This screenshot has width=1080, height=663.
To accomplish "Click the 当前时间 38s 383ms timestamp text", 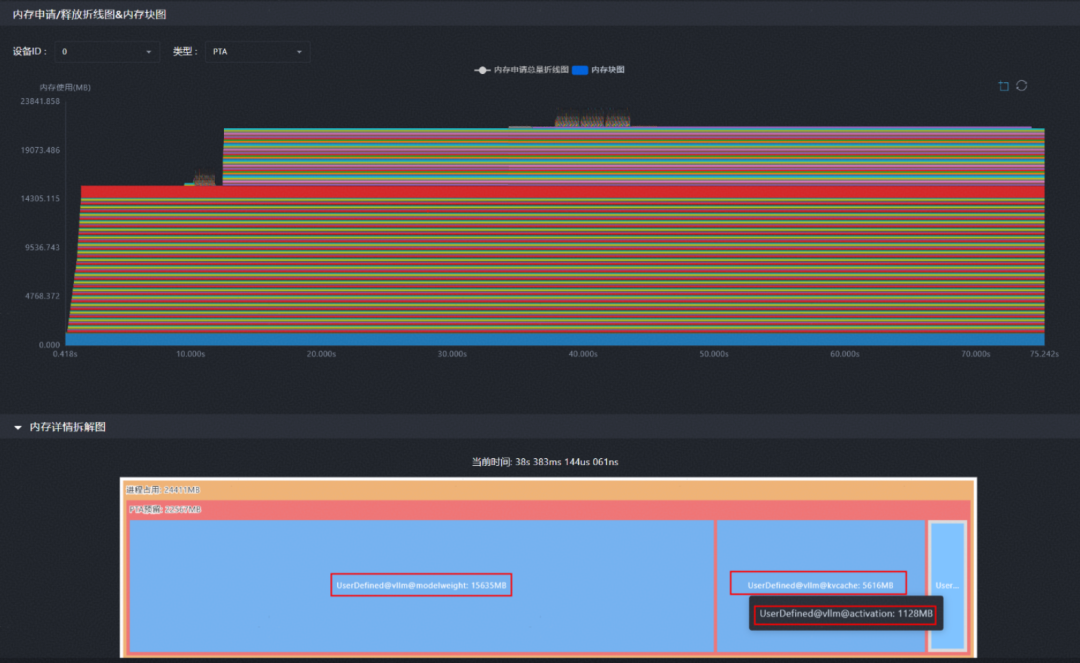I will [545, 462].
